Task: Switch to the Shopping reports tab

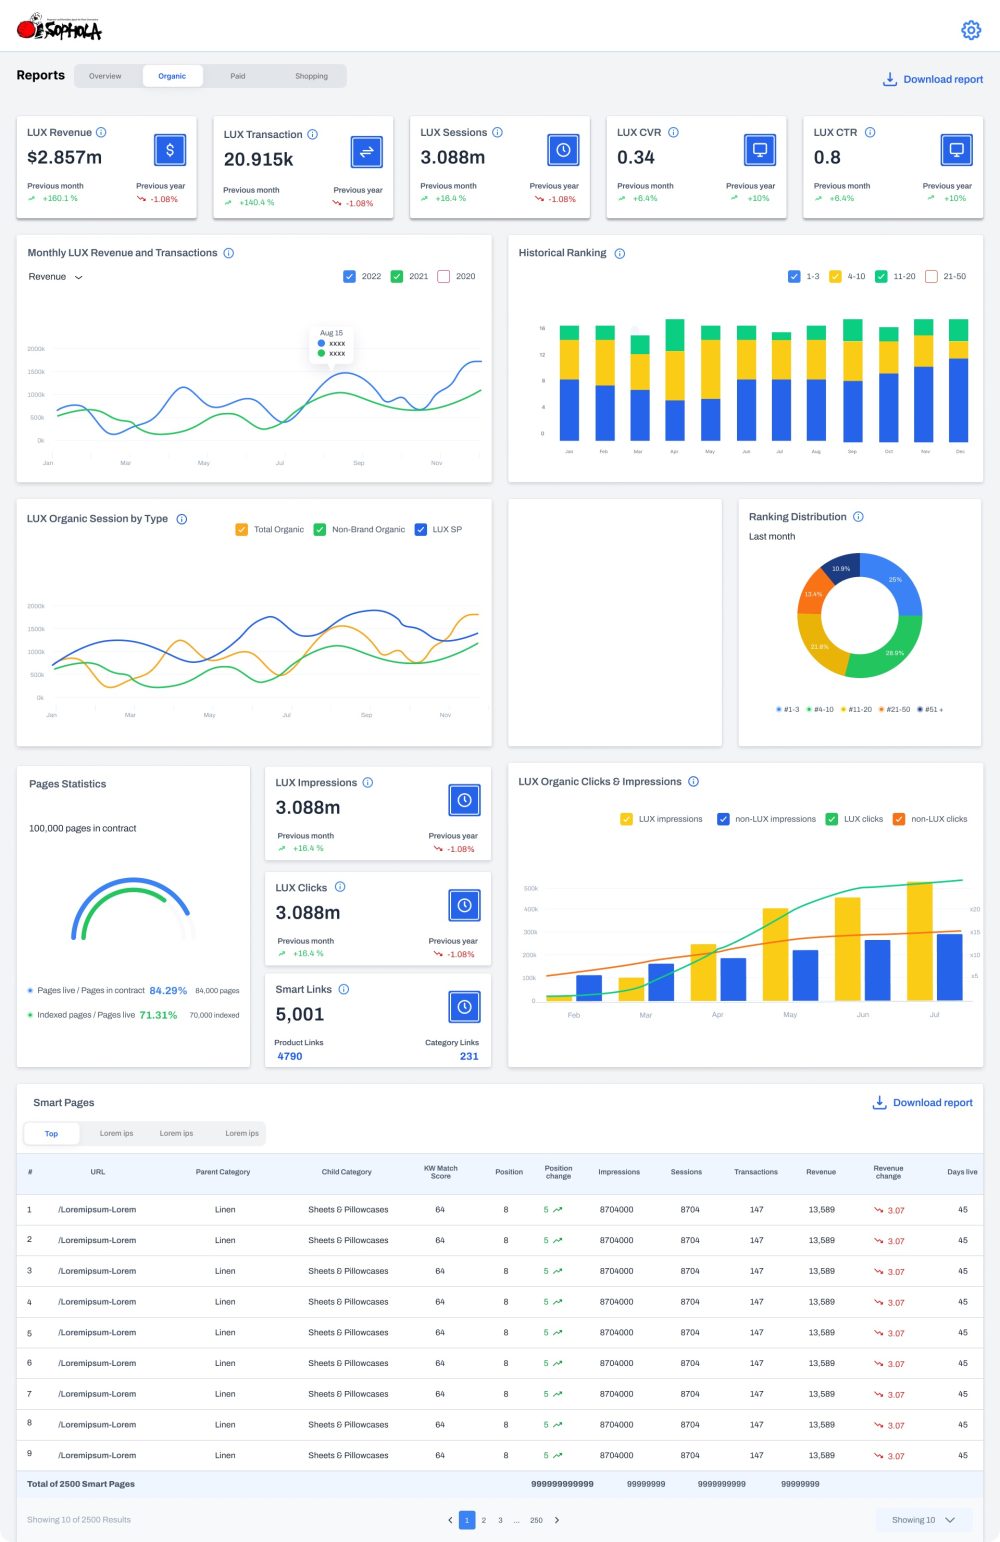Action: pos(311,76)
